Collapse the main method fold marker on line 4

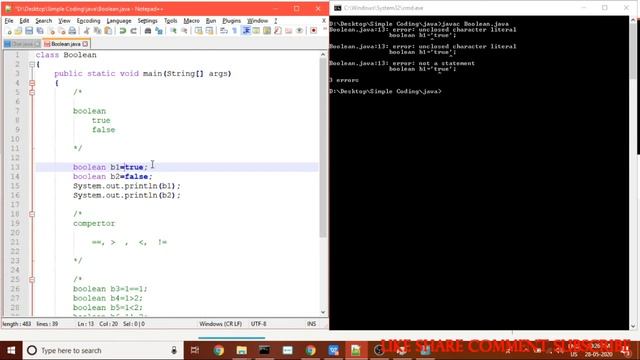(x=32, y=83)
